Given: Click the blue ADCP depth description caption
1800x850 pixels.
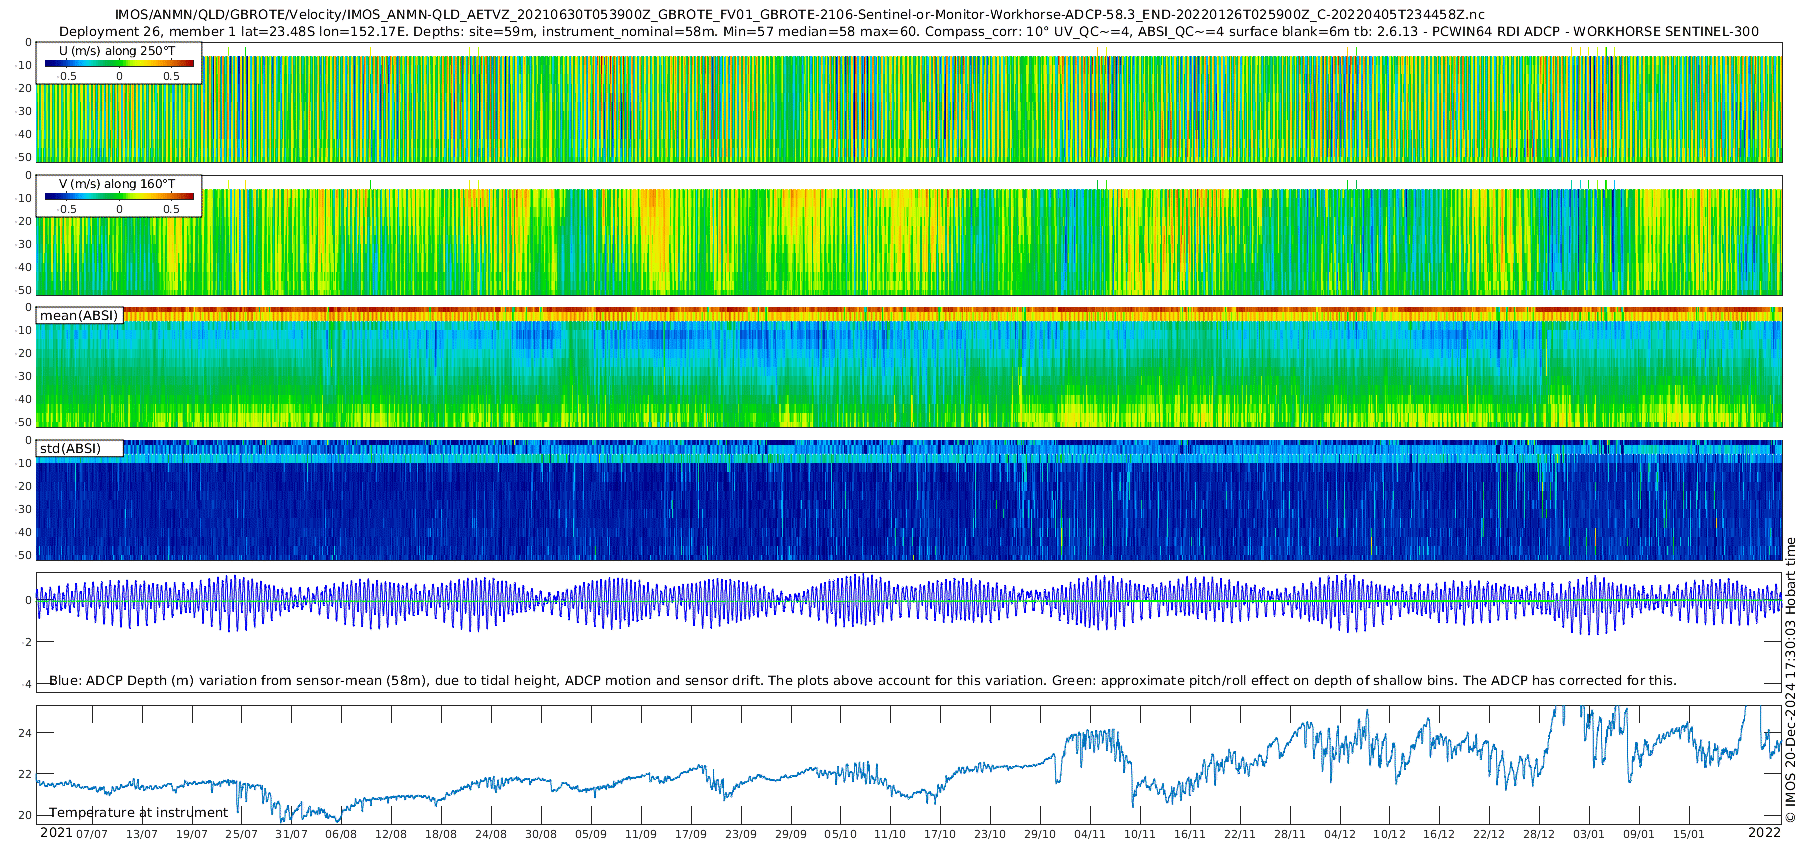Looking at the screenshot, I should pos(863,680).
